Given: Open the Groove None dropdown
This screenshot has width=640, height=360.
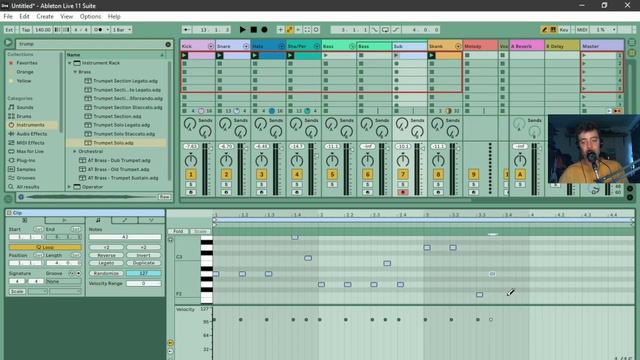Looking at the screenshot, I should point(64,281).
